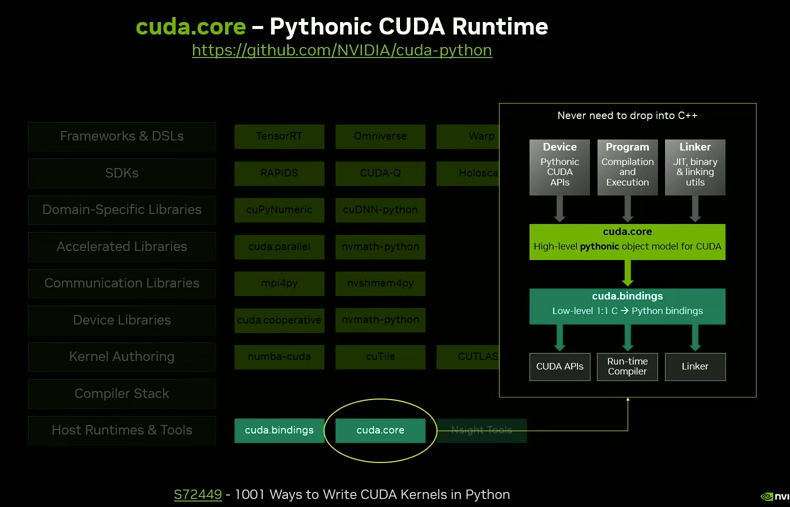Click the Holoscan box

click(468, 173)
